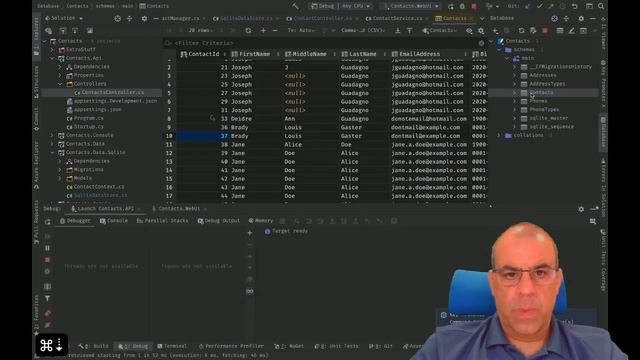Select the Contacts table in Database panel

tap(538, 93)
